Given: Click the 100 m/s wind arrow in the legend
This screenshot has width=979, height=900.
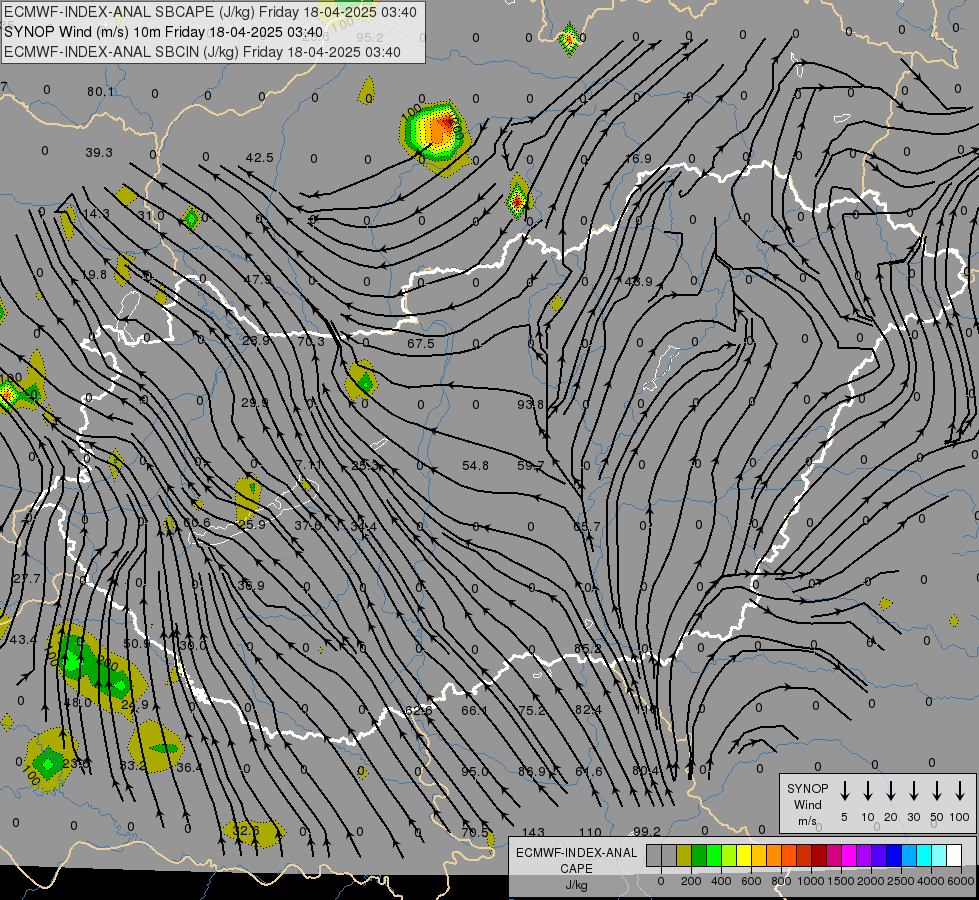Looking at the screenshot, I should [960, 791].
